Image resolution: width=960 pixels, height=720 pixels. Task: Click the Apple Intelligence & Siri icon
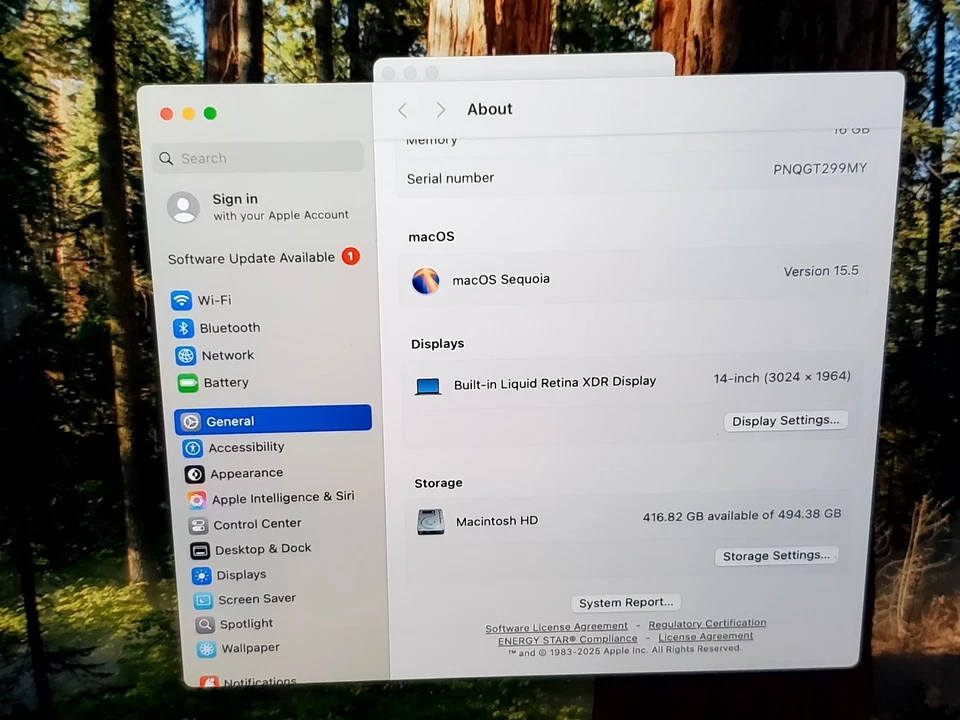(x=197, y=500)
